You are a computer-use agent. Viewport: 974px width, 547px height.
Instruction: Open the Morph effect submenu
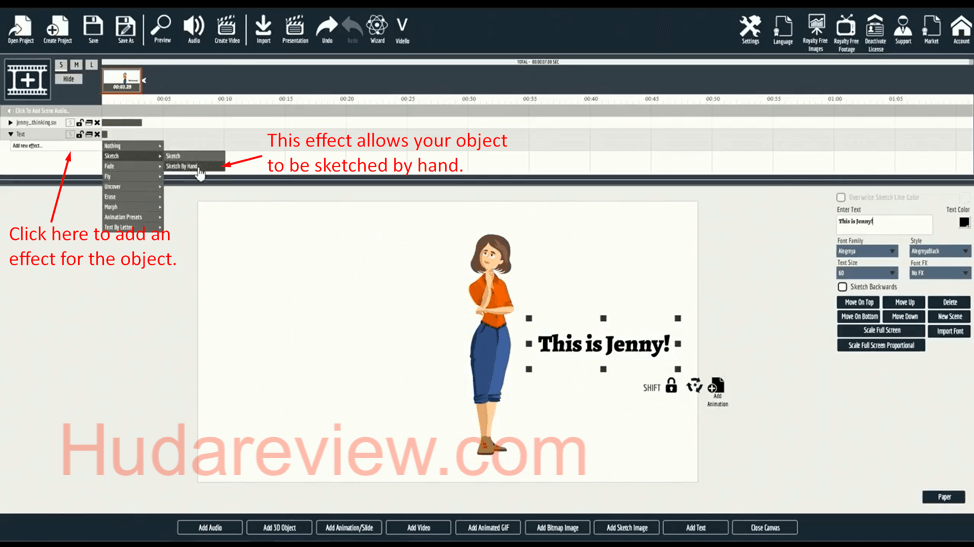tap(133, 207)
